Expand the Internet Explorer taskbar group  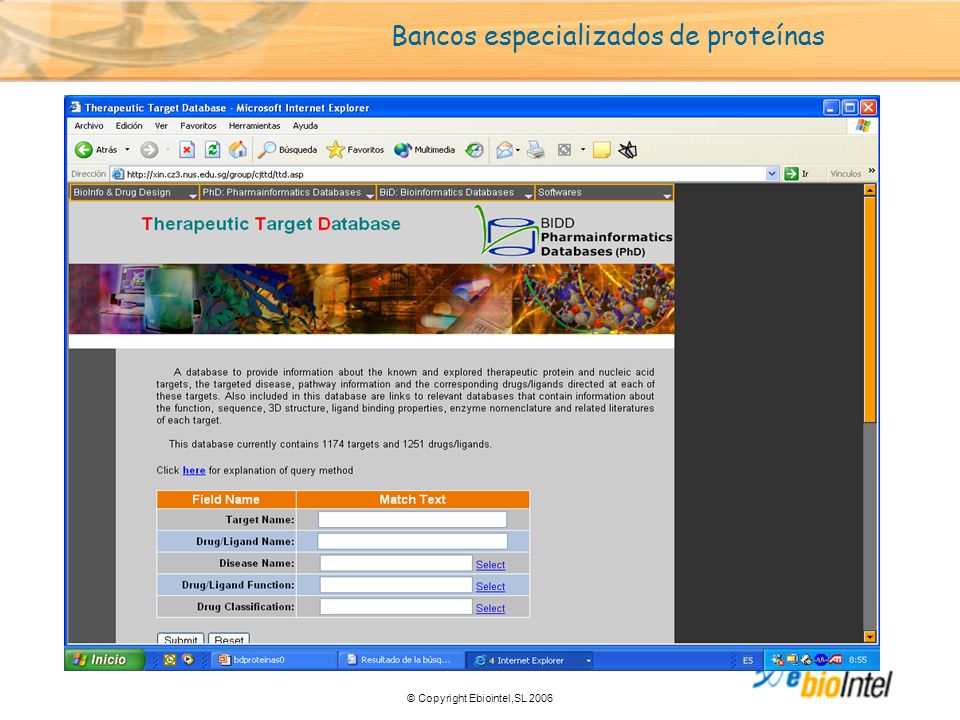tap(588, 661)
